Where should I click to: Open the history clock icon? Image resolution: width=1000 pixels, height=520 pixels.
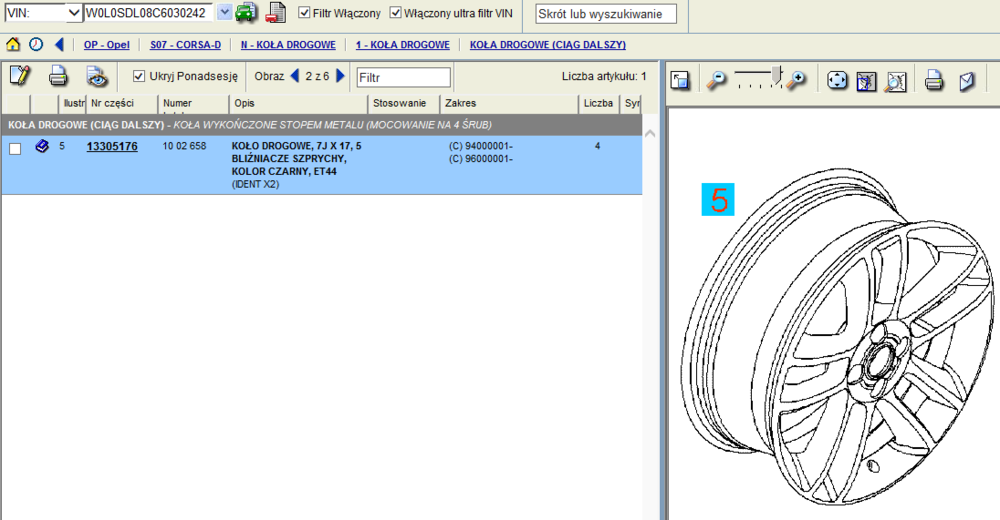pos(36,45)
